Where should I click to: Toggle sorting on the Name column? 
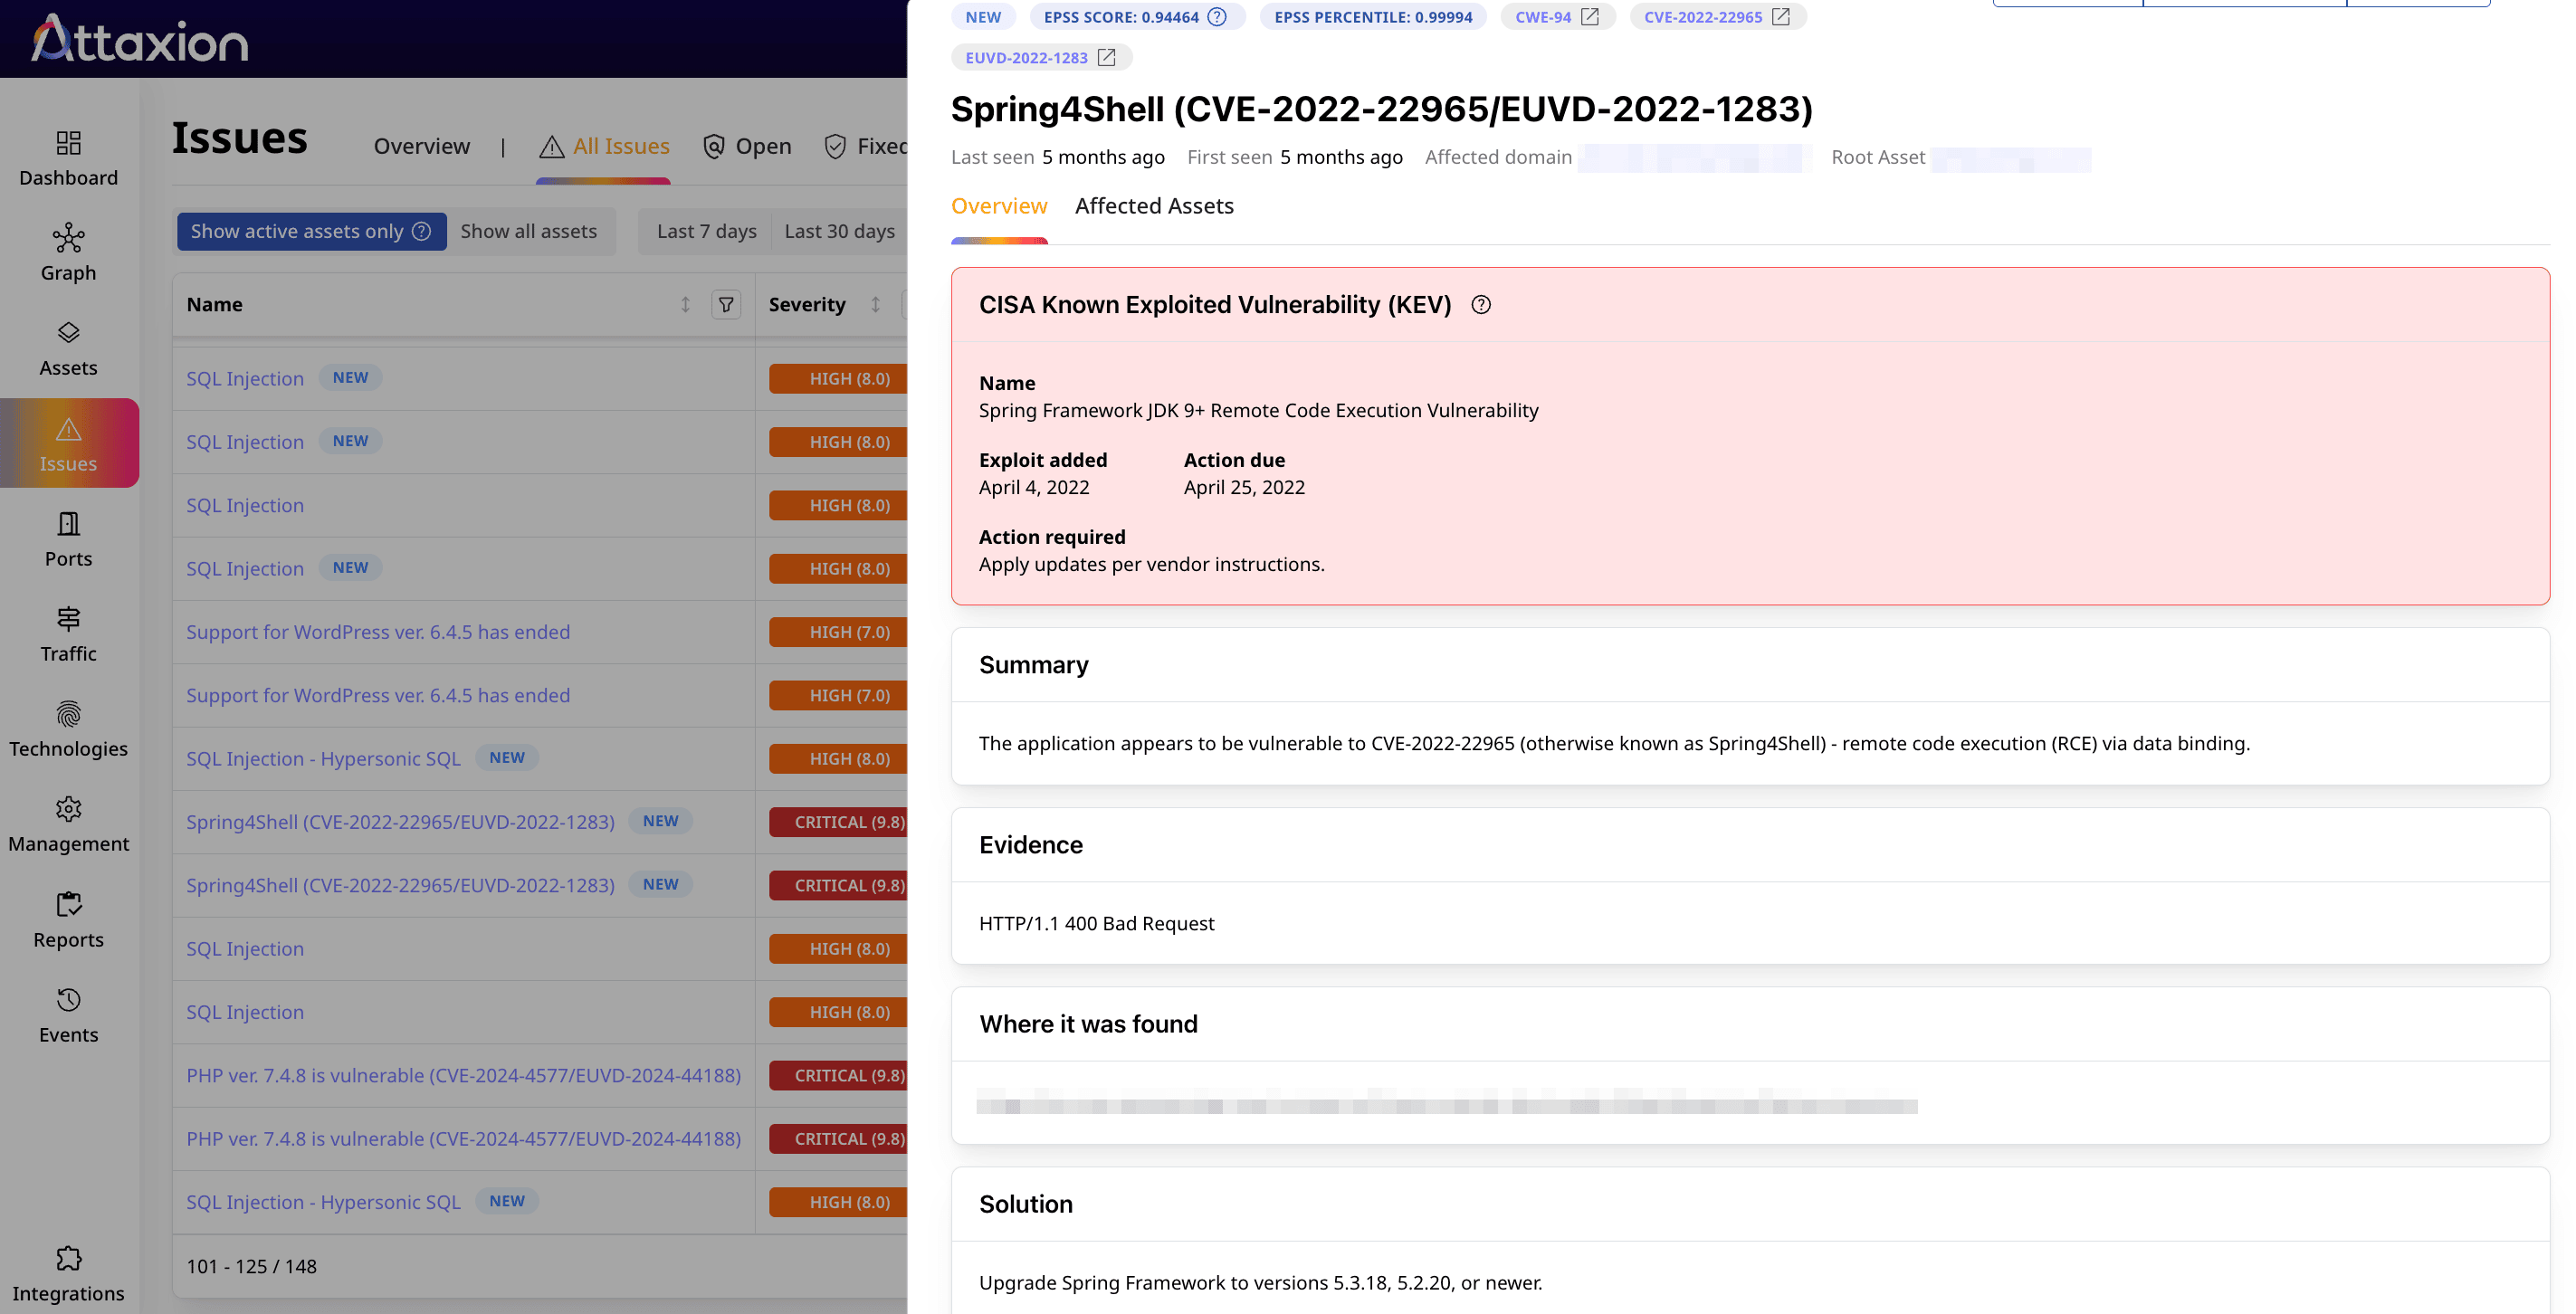[x=685, y=304]
